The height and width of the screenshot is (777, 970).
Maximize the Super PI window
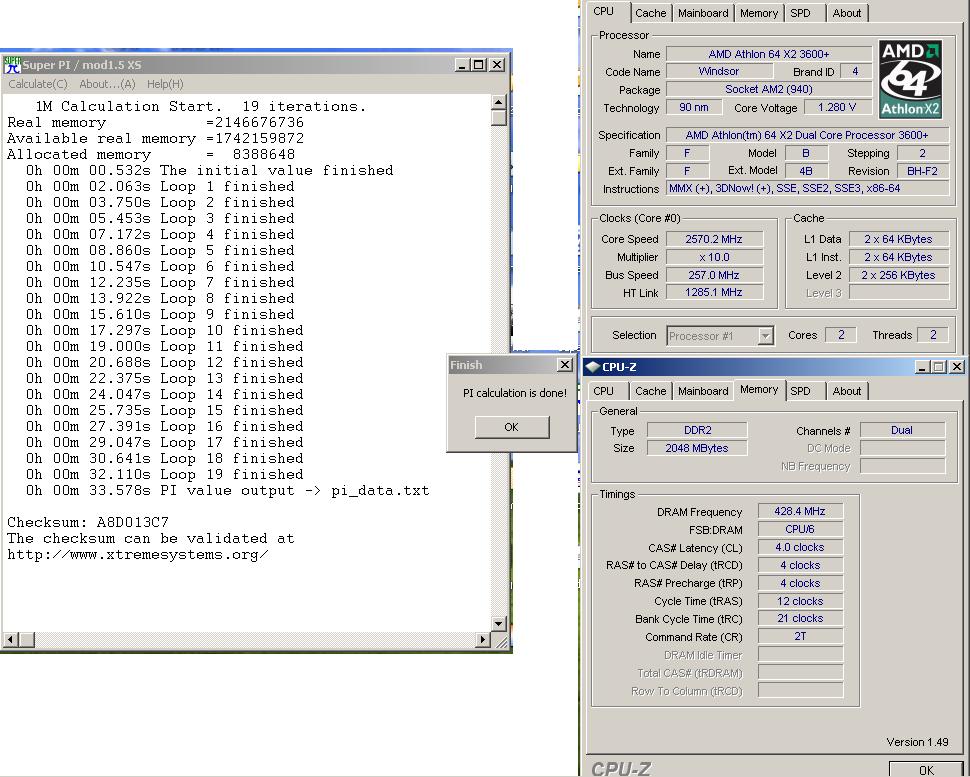click(x=479, y=65)
